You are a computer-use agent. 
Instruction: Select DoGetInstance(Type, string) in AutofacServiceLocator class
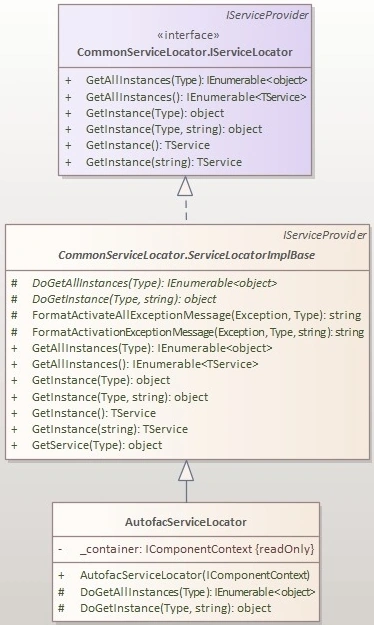[175, 608]
